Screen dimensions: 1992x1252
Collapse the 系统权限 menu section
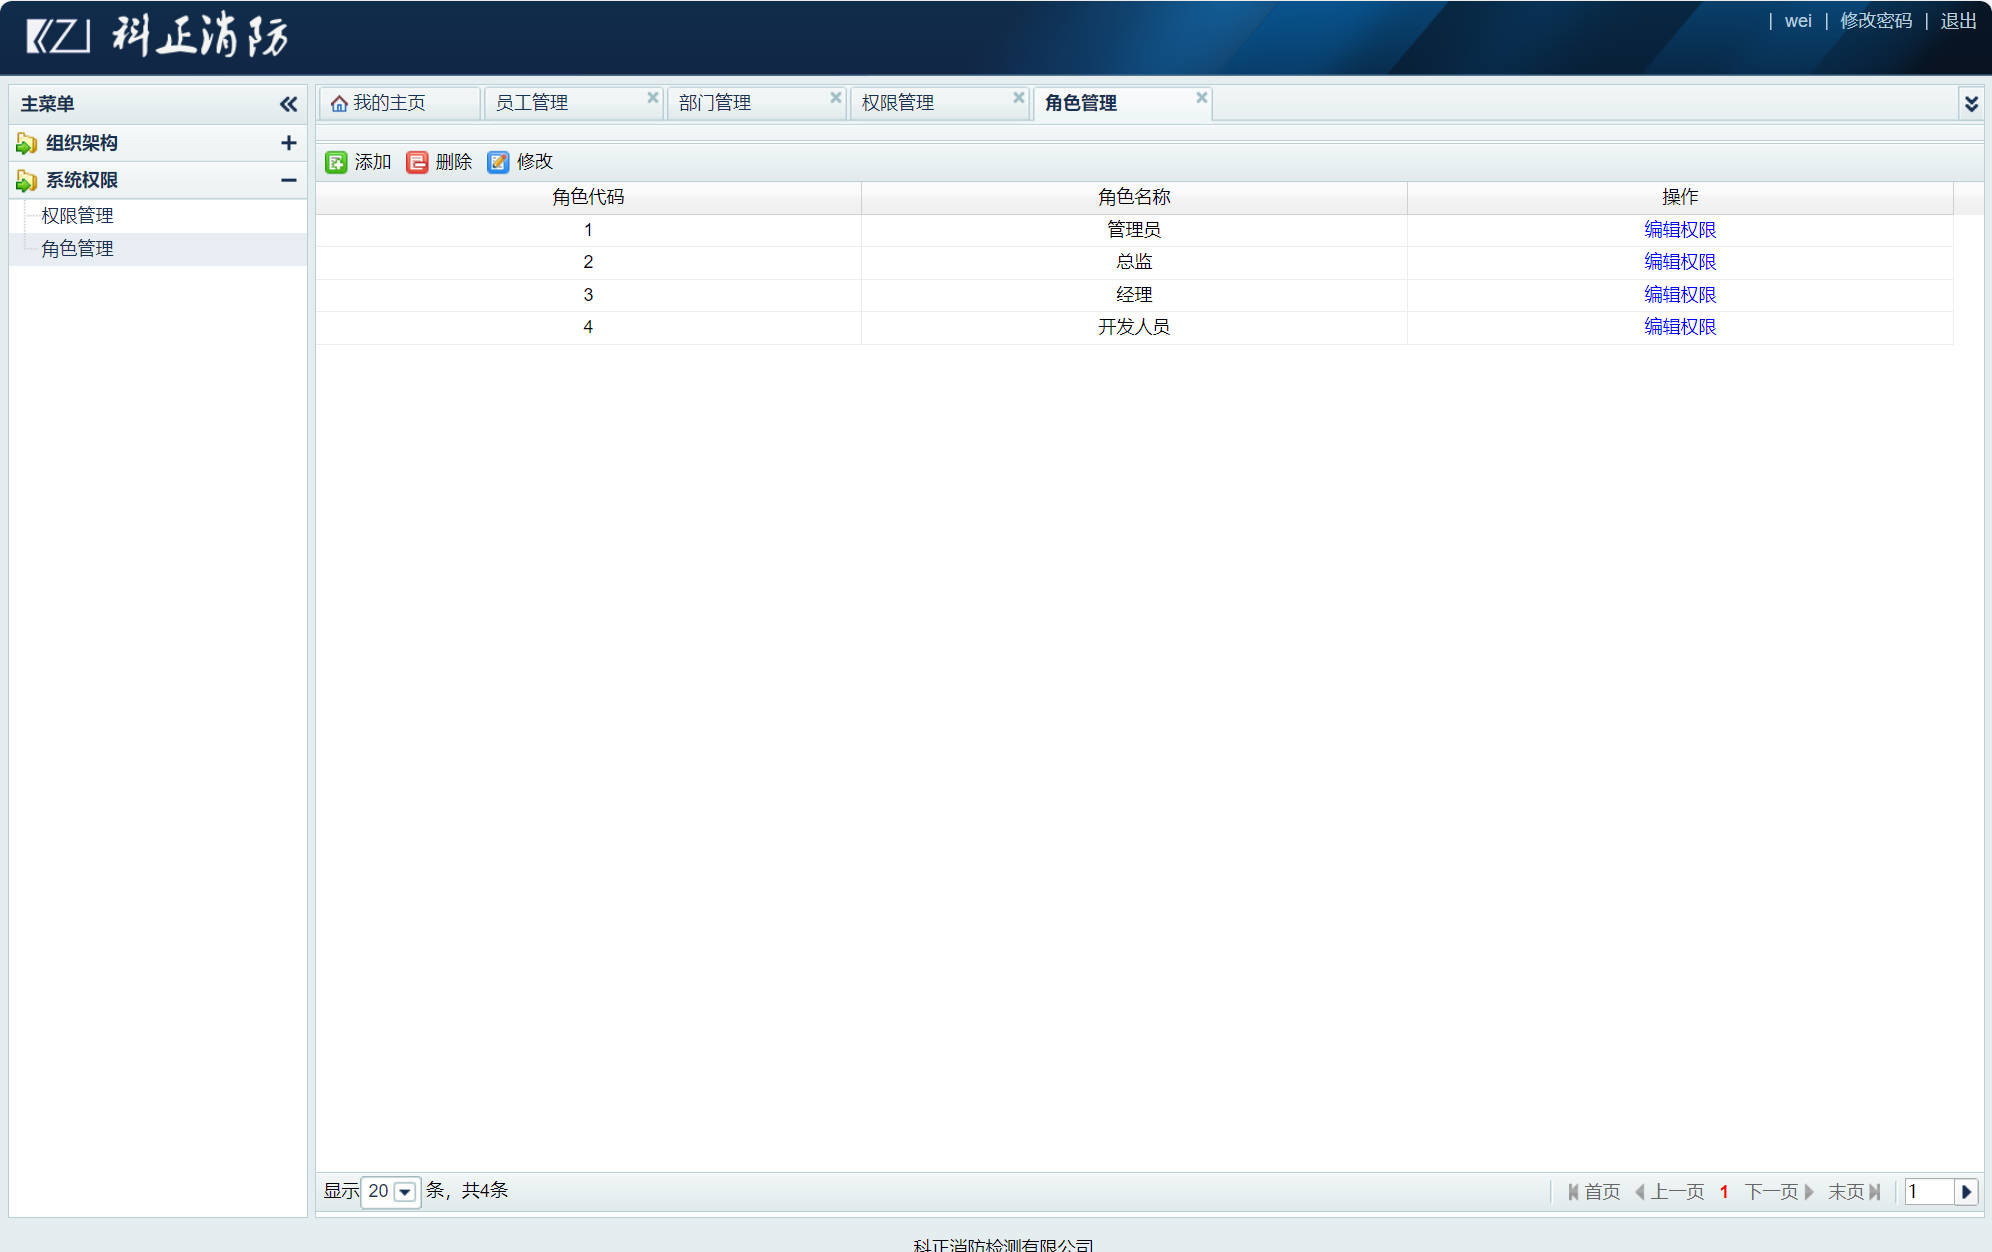click(288, 180)
